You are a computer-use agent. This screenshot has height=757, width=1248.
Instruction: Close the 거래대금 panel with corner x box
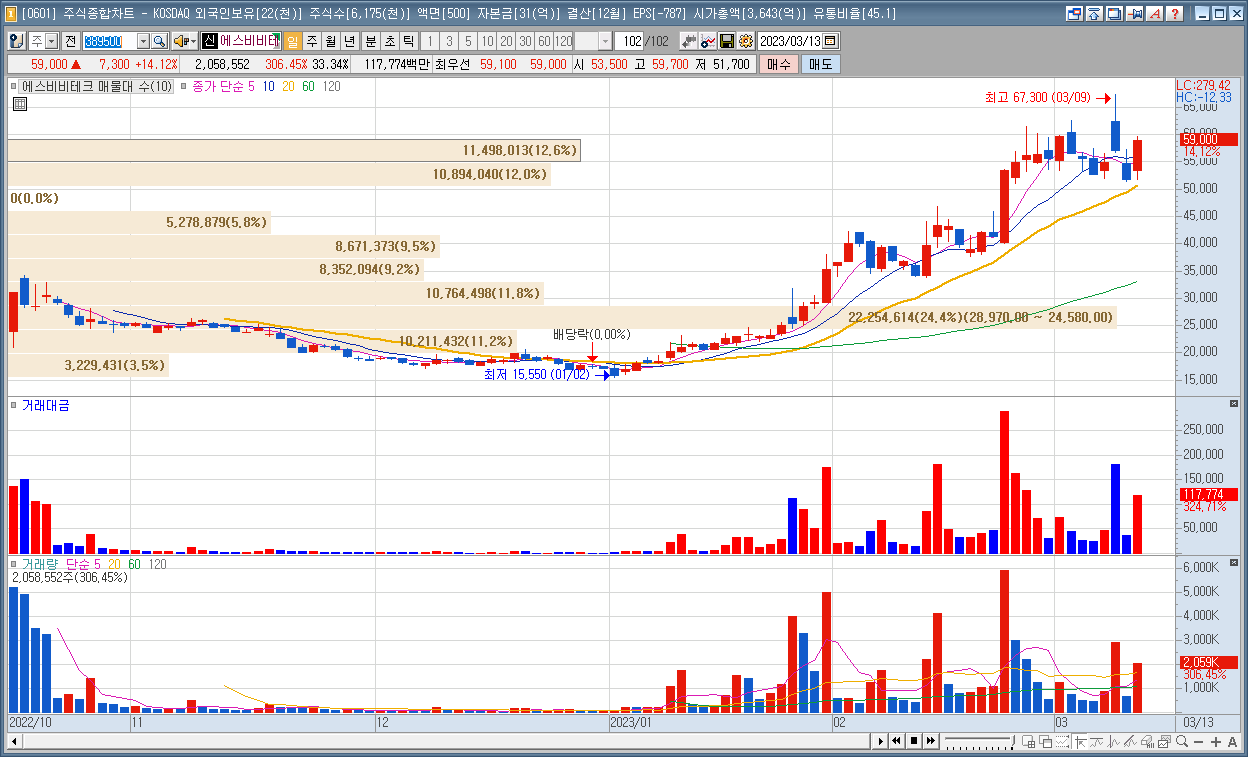point(1235,403)
